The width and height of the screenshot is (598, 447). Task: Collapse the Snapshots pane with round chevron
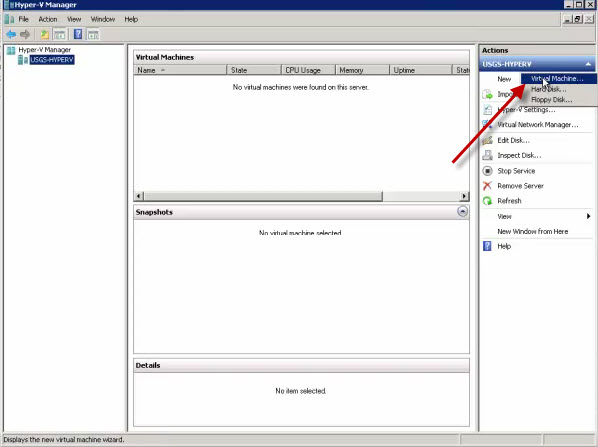click(462, 211)
